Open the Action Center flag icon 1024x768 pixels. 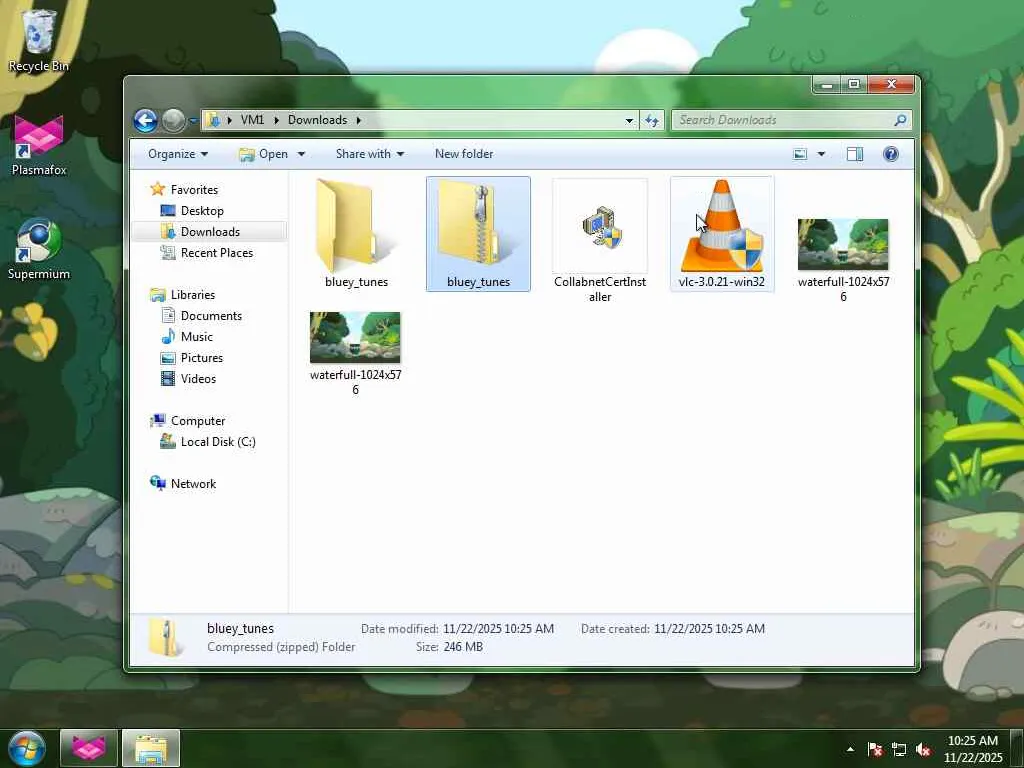point(874,749)
